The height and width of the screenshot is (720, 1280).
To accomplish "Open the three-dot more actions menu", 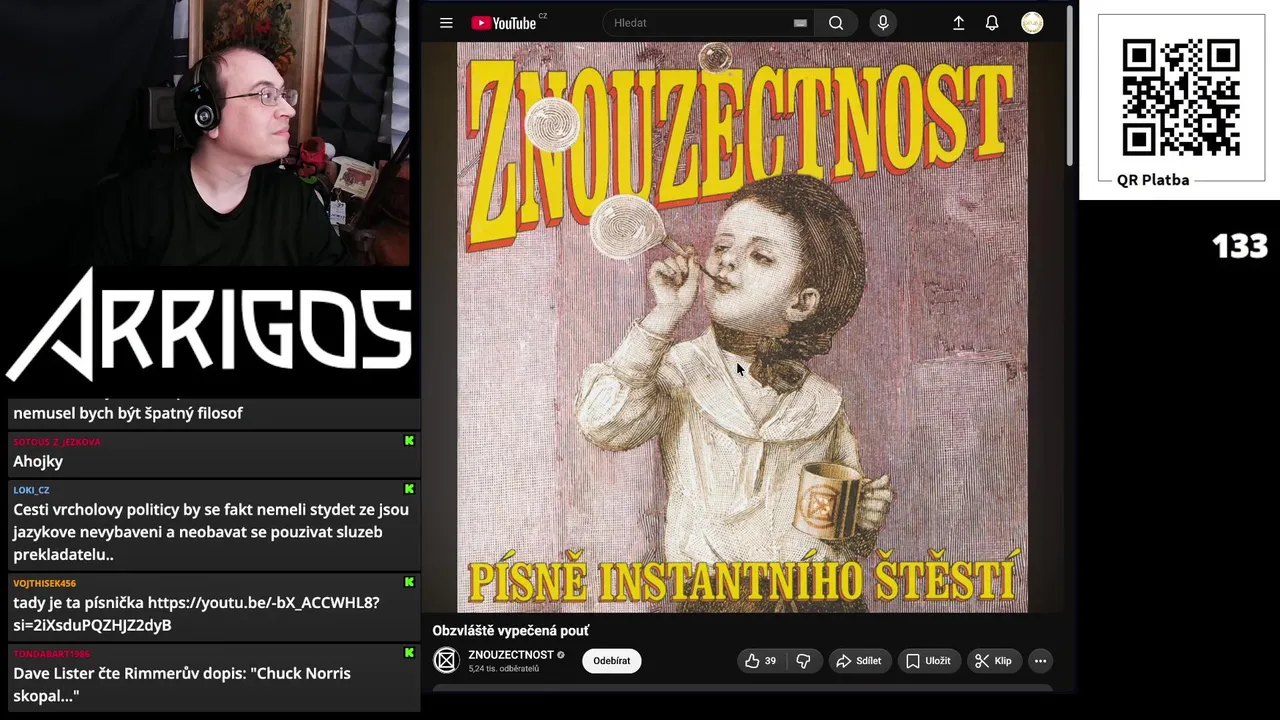I will tap(1040, 661).
